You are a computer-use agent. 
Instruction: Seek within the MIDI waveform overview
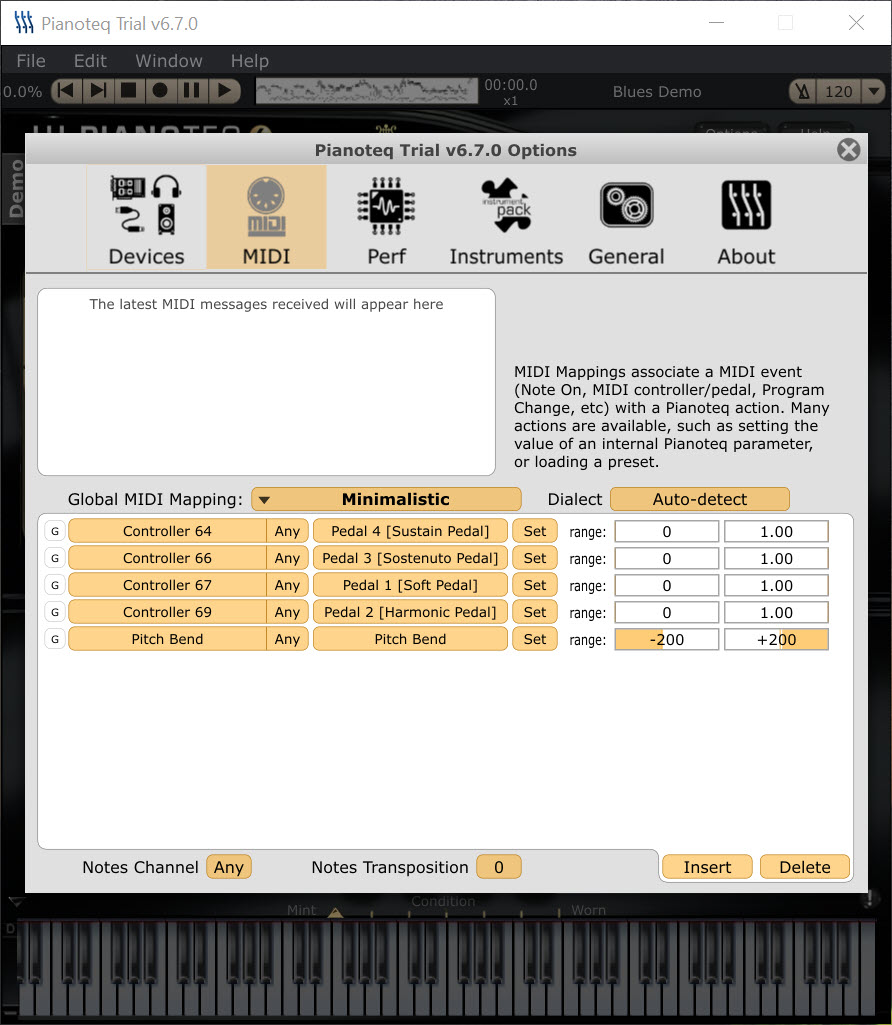point(367,91)
